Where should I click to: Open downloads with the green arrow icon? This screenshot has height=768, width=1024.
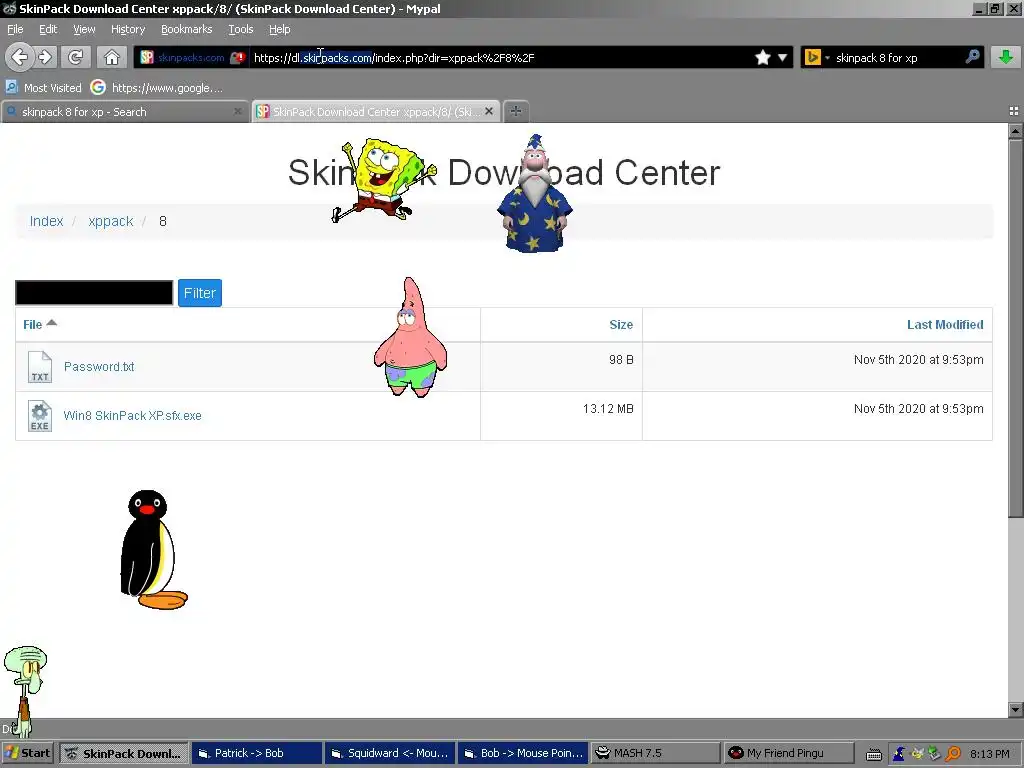tap(1006, 57)
